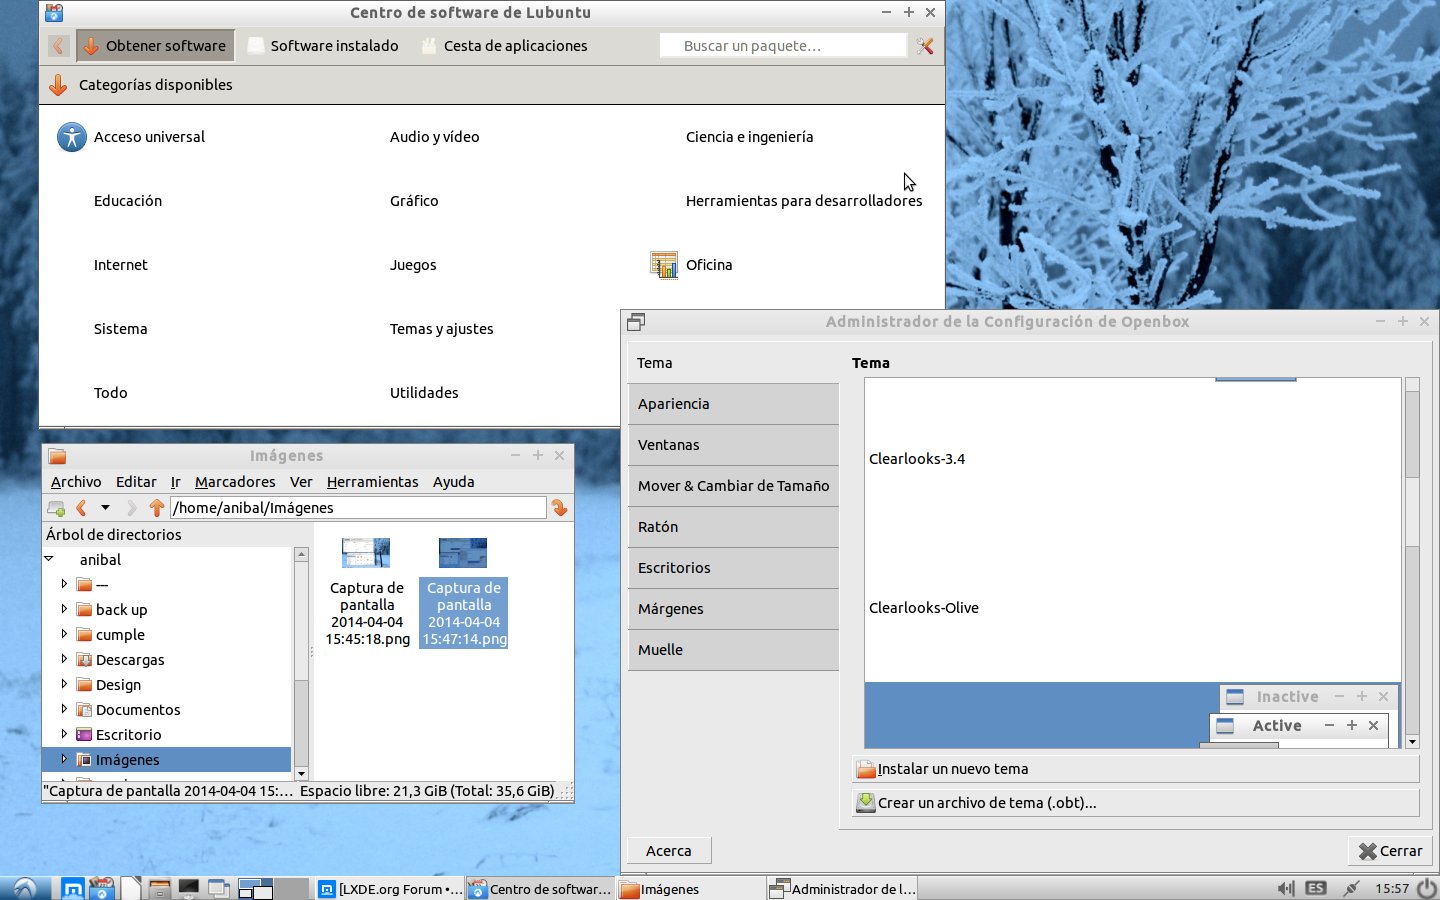The image size is (1440, 900).
Task: Launch Software Center from taskbar quick-launch icon
Action: click(101, 888)
